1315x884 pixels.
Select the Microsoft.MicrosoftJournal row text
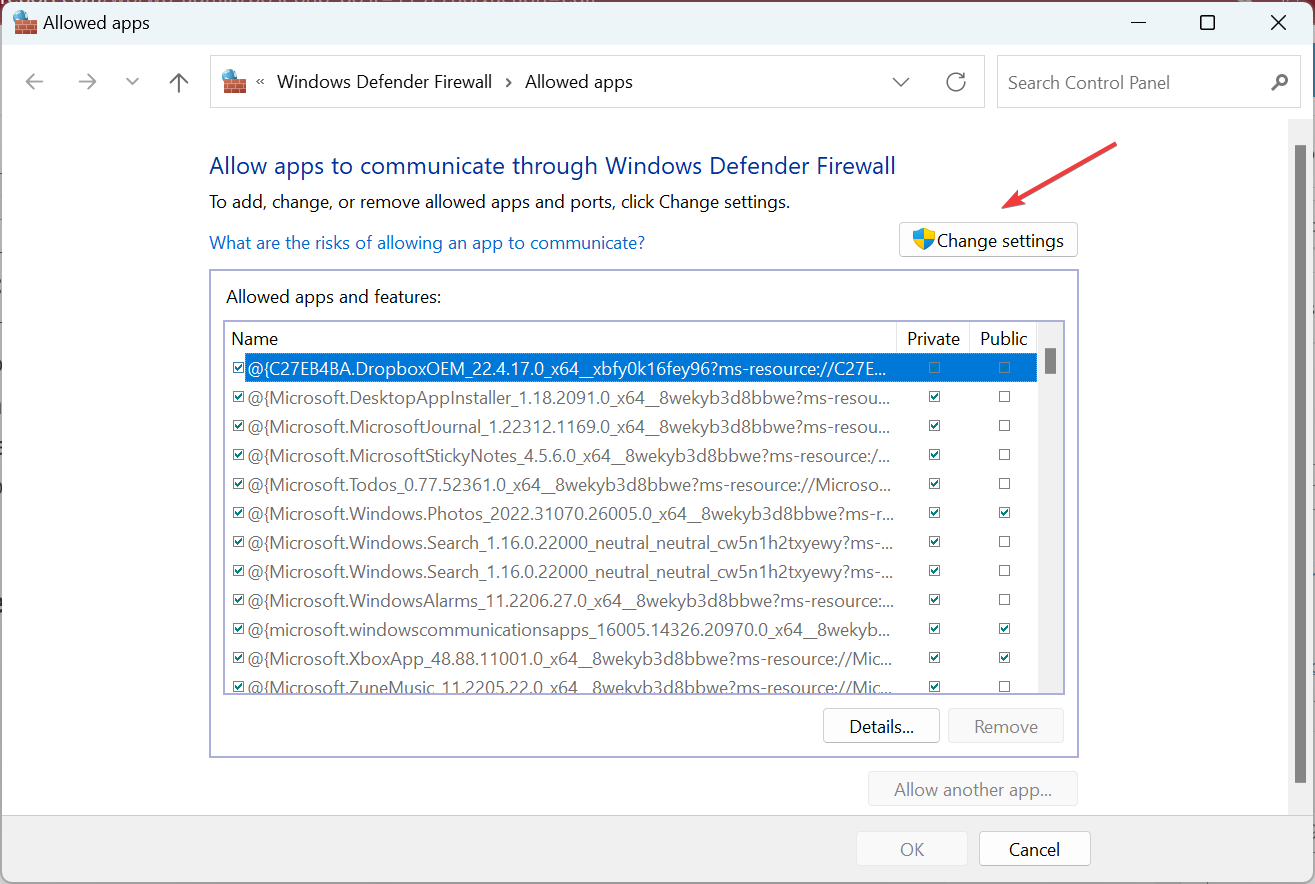[x=569, y=427]
